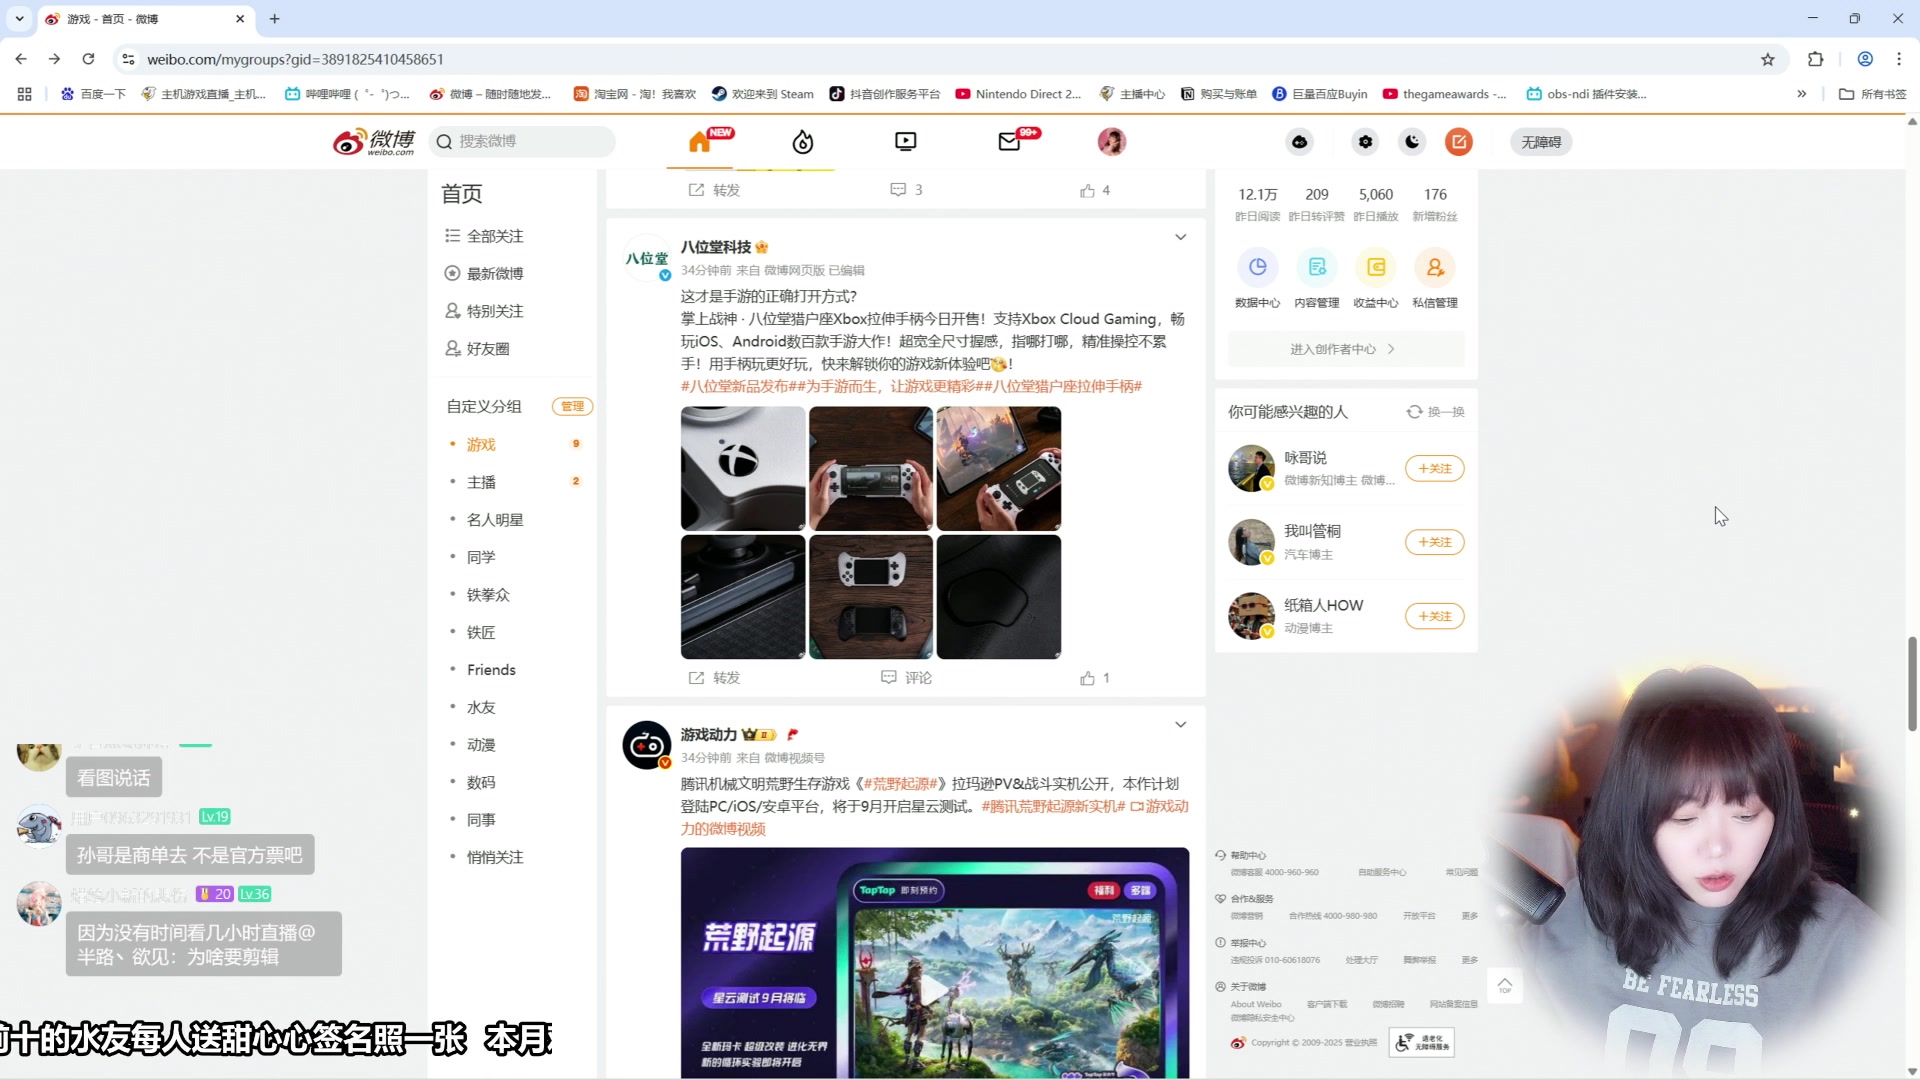Viewport: 1920px width, 1080px height.
Task: Open 内容管理 content management icon
Action: (x=1317, y=267)
